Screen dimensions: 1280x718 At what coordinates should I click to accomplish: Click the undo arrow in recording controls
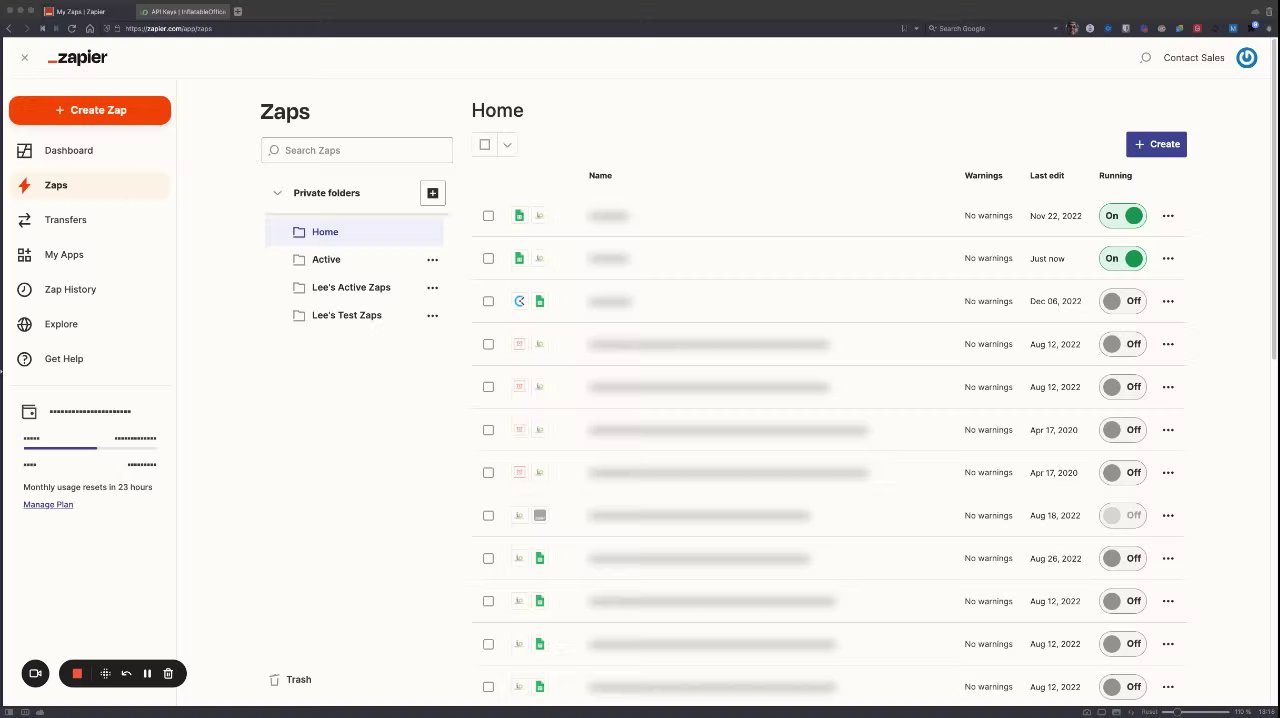tap(126, 674)
